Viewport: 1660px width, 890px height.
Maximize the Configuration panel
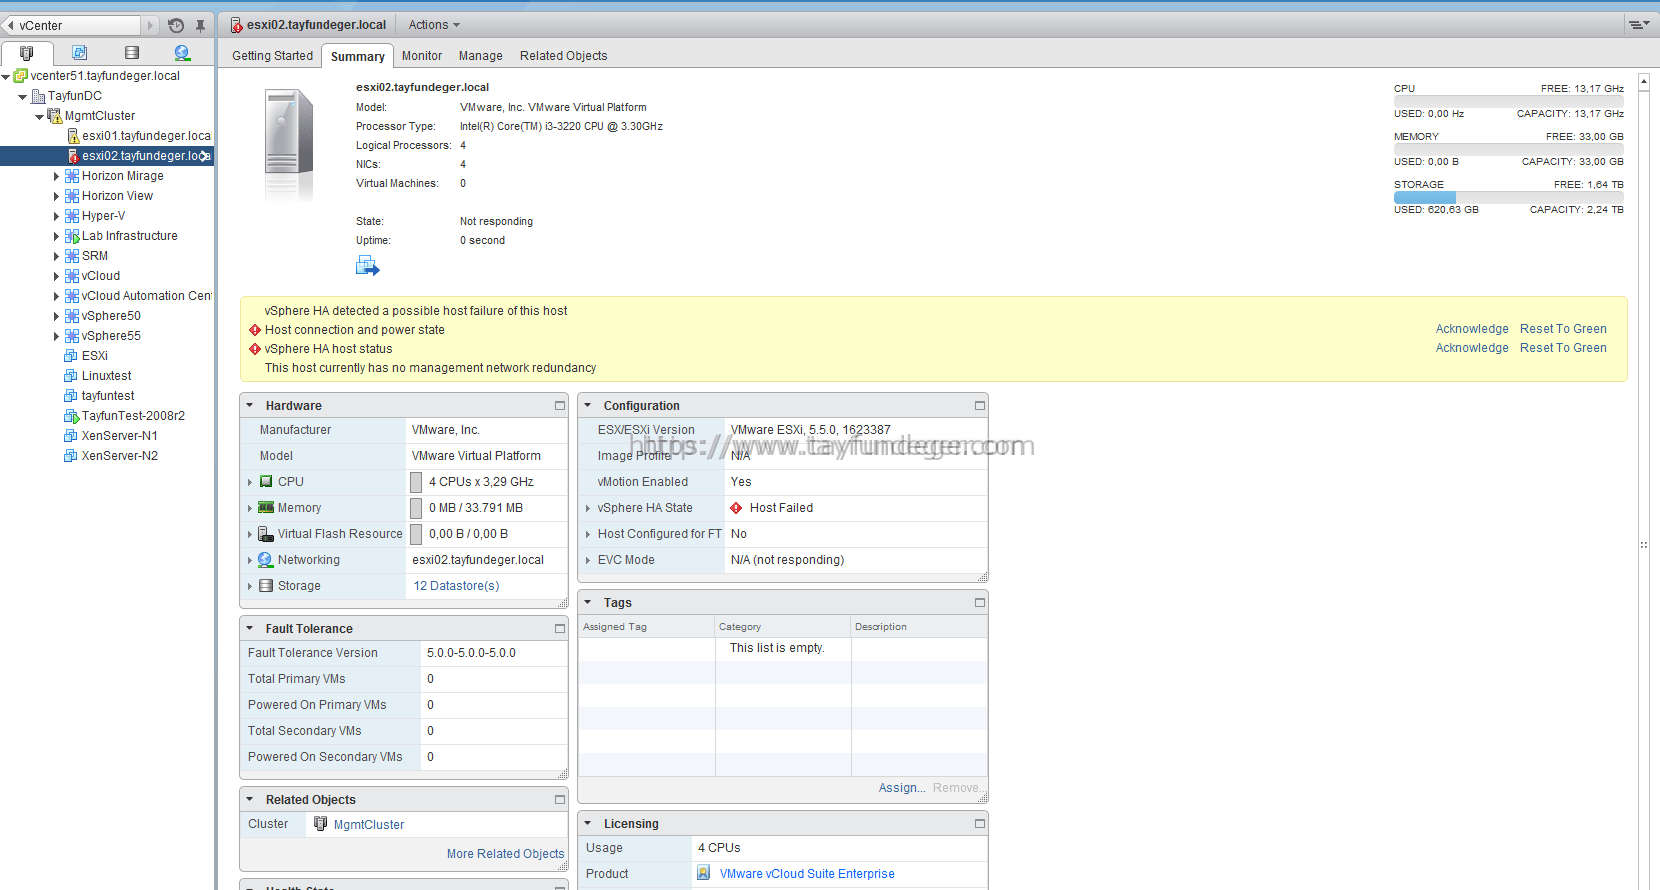(x=980, y=405)
